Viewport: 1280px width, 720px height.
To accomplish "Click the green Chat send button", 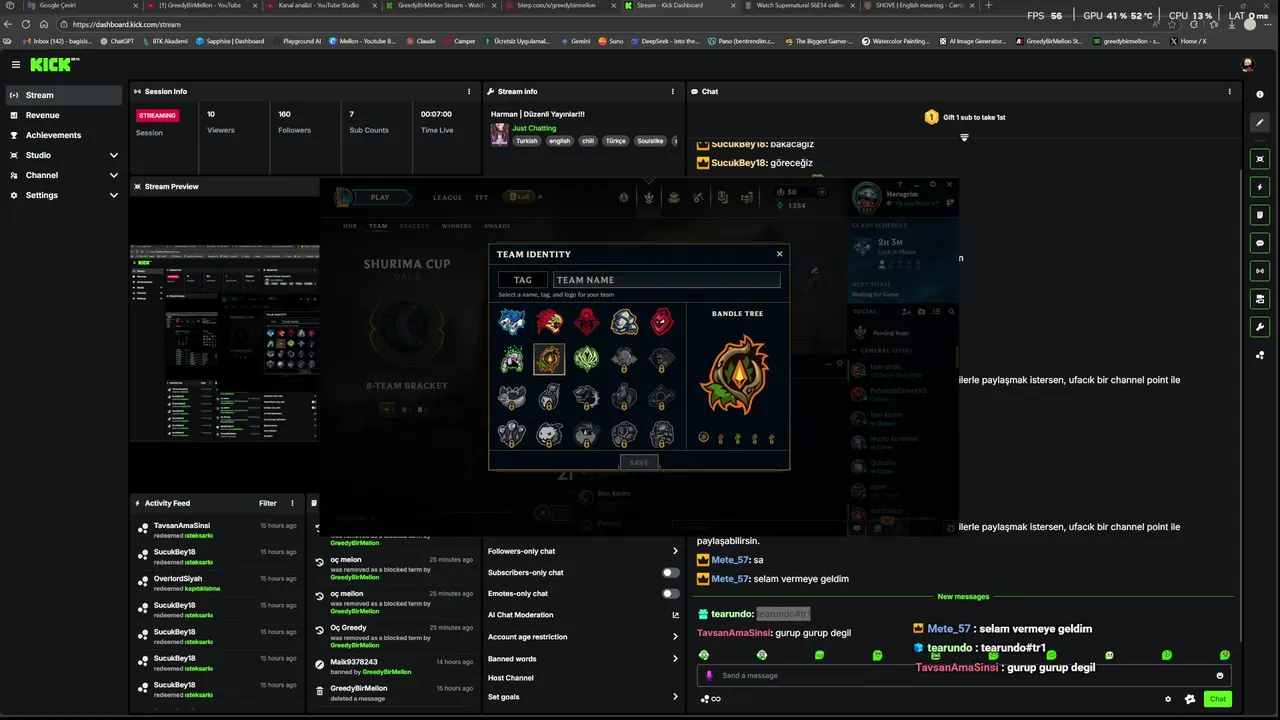I will point(1218,699).
